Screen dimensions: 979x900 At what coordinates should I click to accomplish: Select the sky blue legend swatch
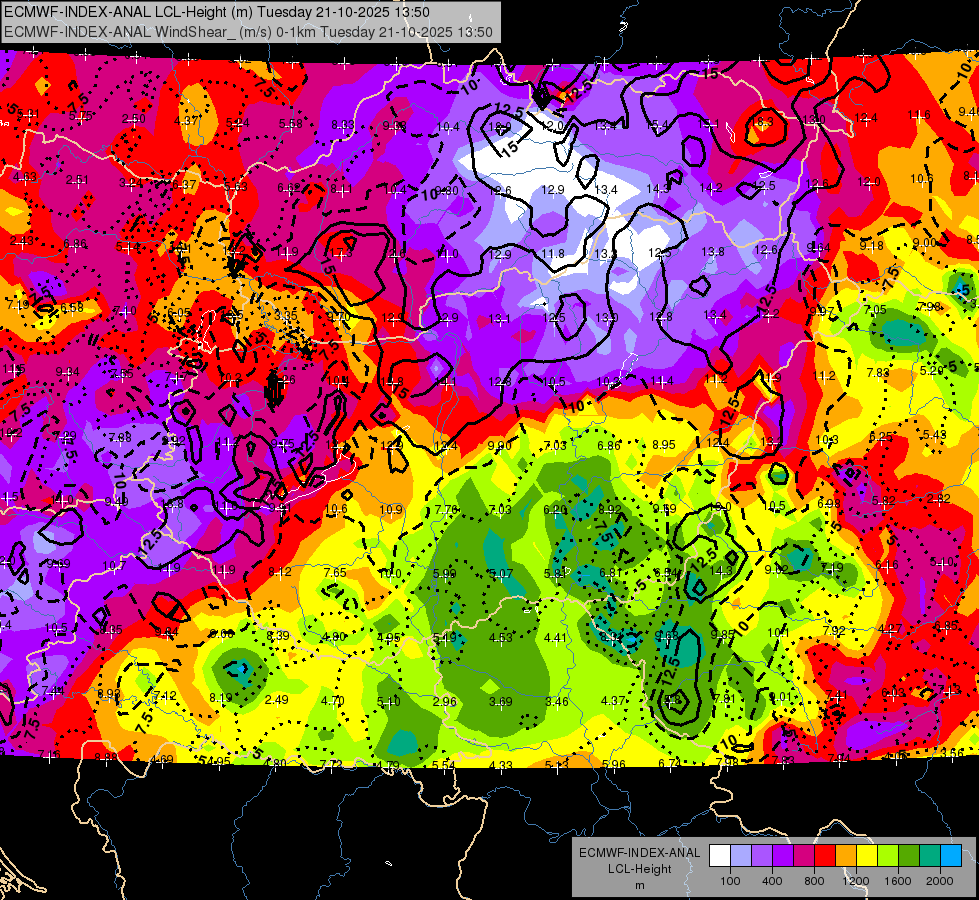click(x=951, y=856)
